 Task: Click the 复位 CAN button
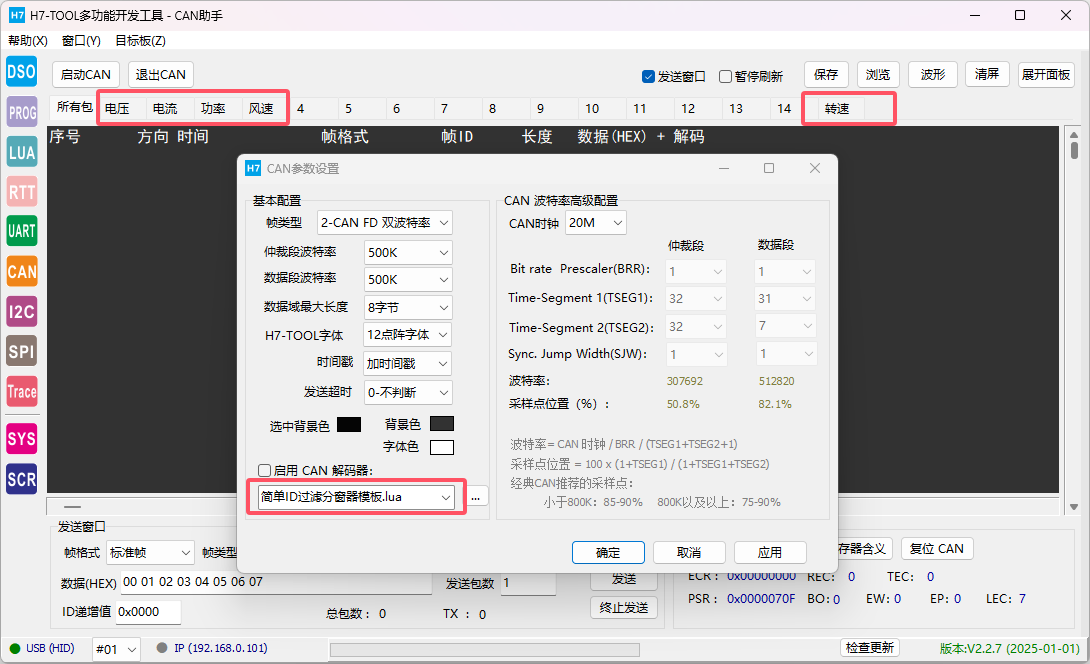coord(936,549)
